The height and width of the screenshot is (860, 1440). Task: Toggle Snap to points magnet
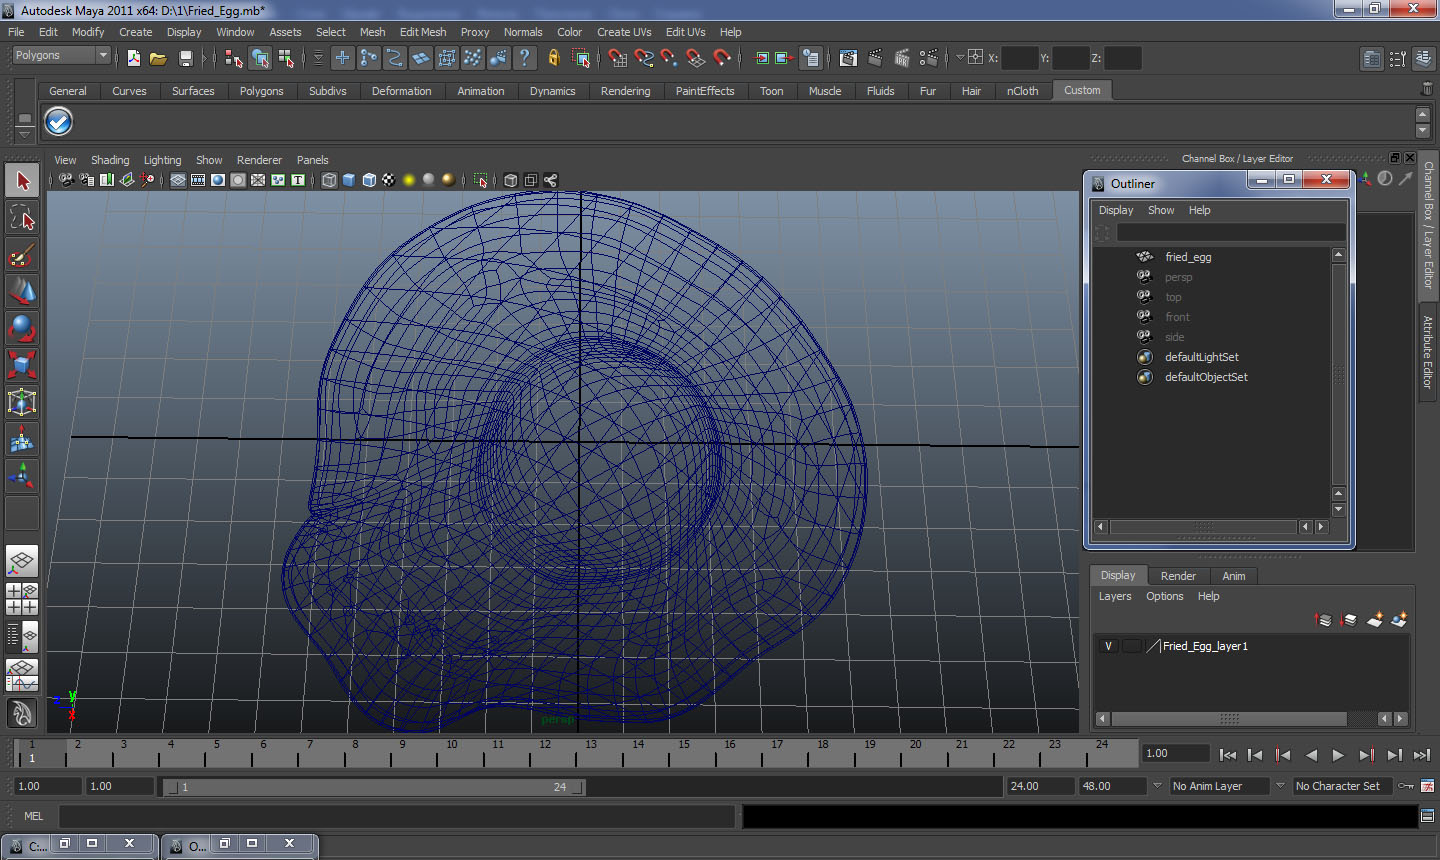pos(670,58)
